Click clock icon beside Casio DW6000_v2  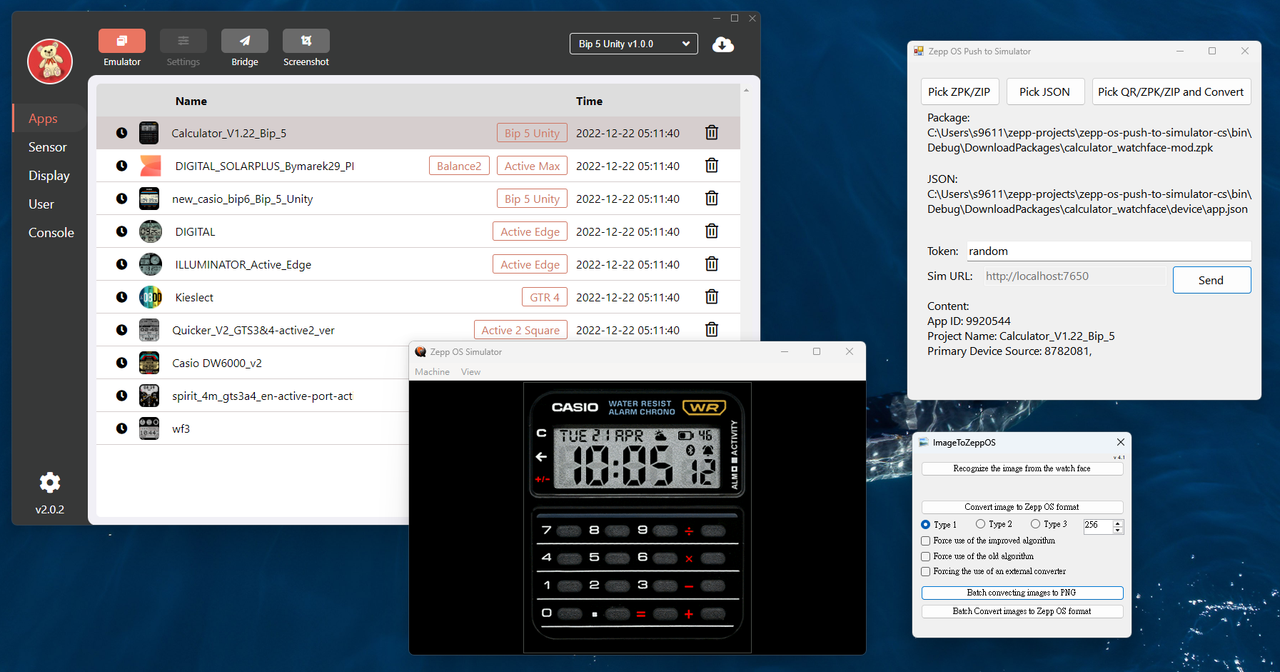click(x=122, y=363)
